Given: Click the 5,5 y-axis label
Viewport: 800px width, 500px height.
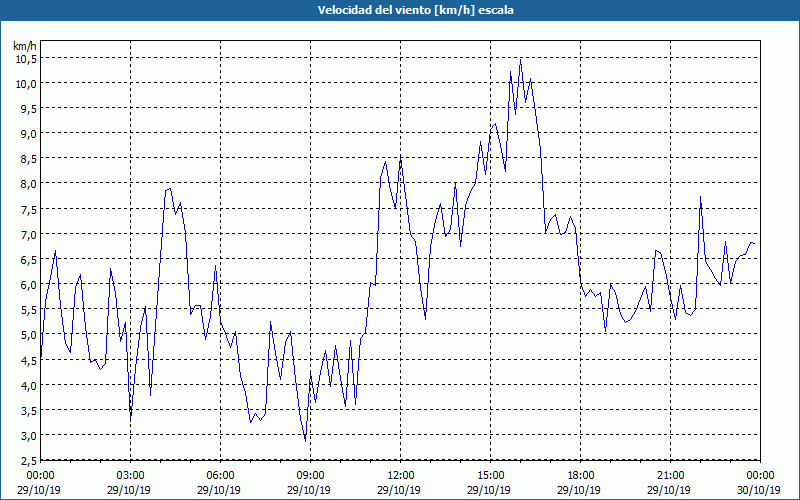Looking at the screenshot, I should click(x=29, y=310).
